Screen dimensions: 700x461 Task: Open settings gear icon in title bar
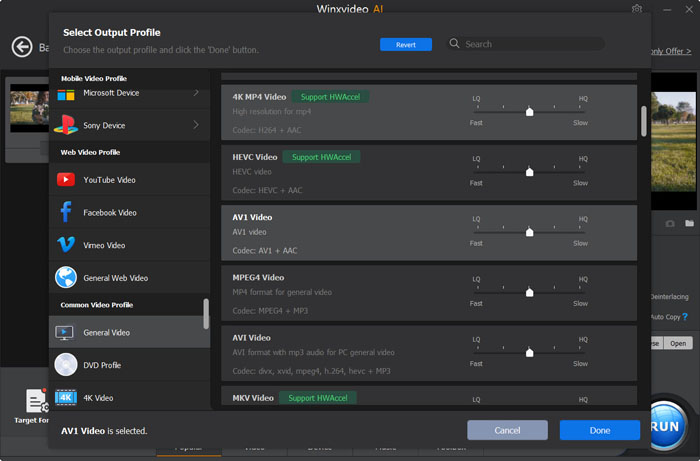coord(637,9)
